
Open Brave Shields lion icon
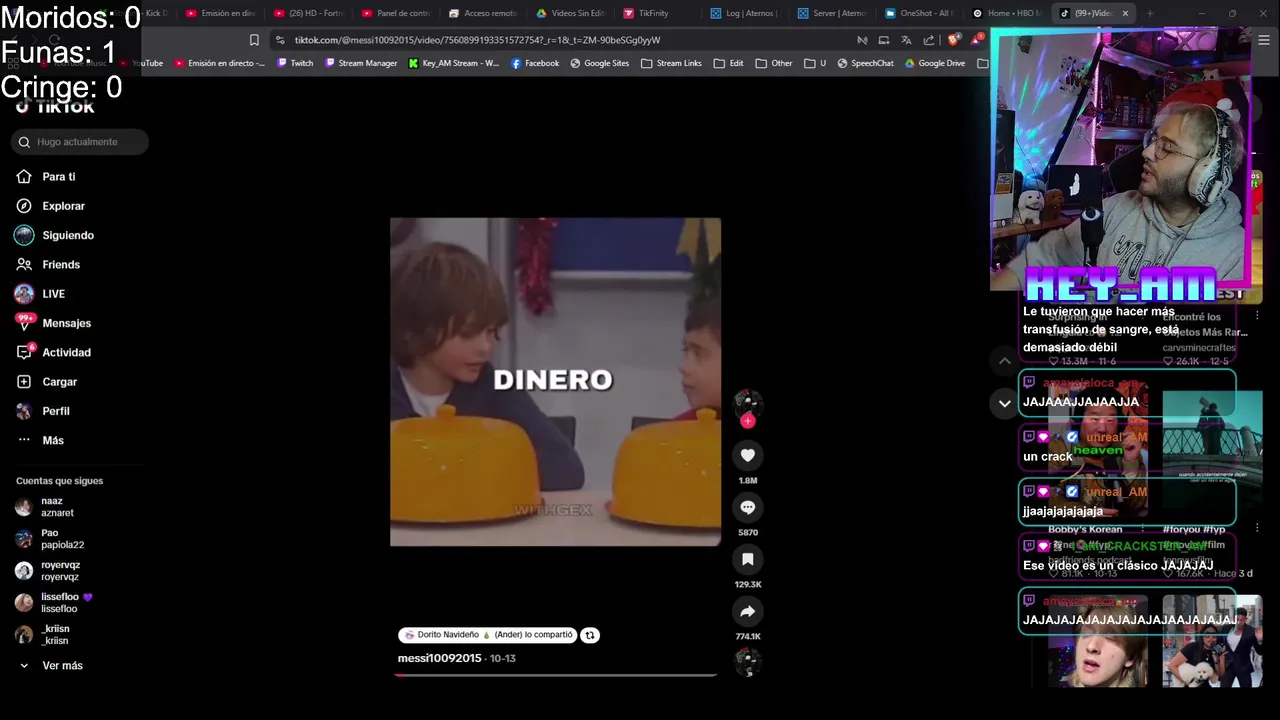pyautogui.click(x=953, y=40)
